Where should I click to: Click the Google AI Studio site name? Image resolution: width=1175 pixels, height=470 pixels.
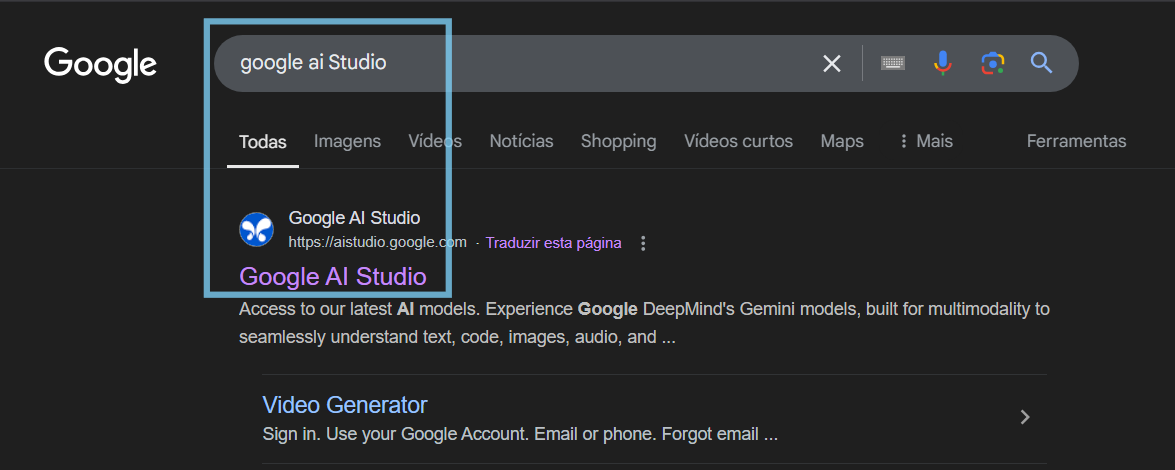(354, 218)
